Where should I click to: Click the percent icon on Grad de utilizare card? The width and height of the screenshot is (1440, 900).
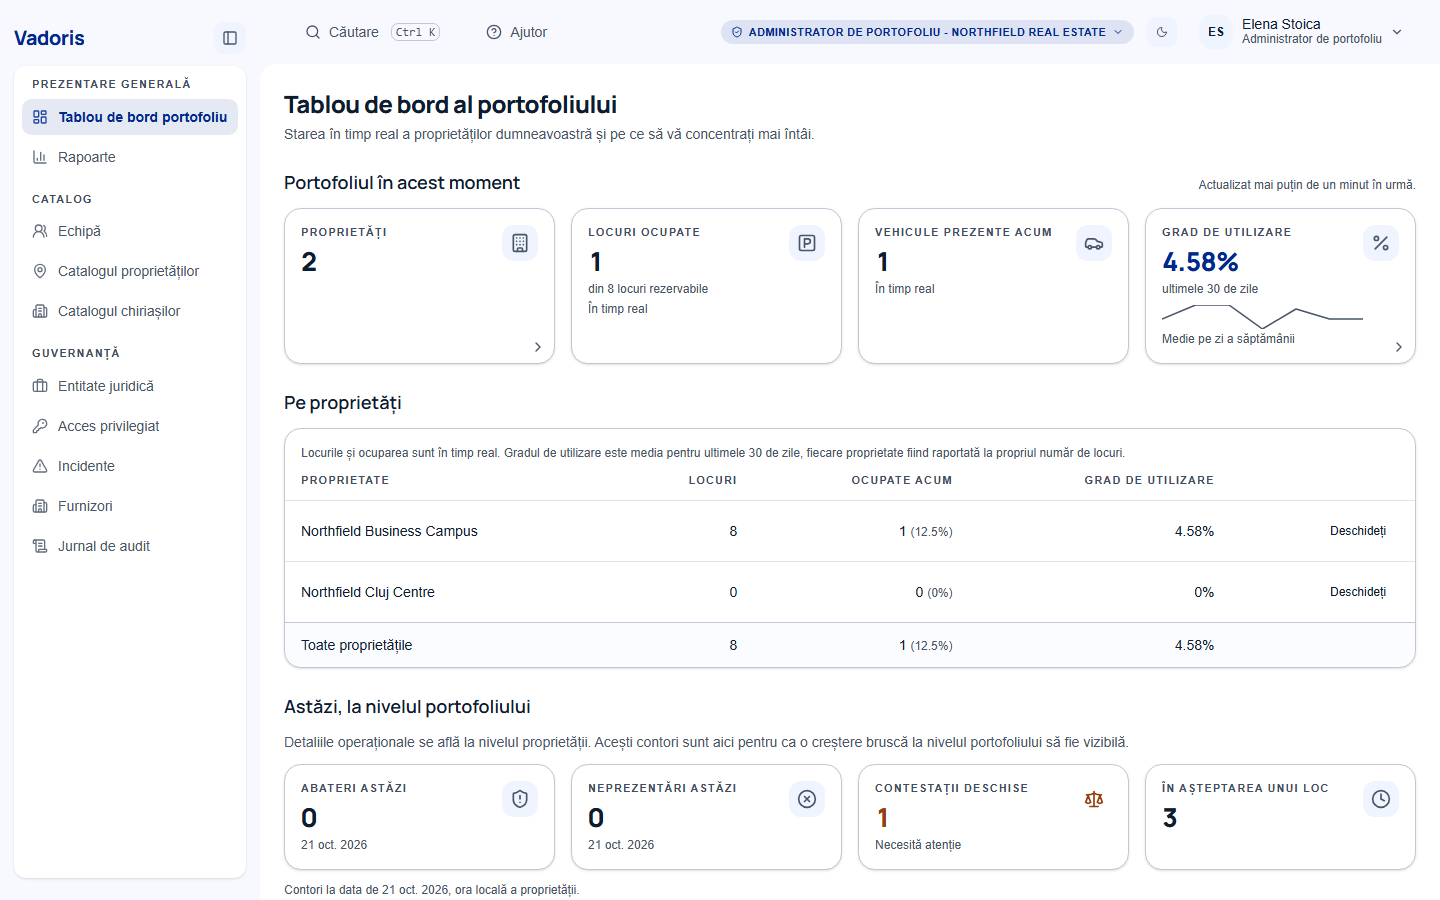[x=1381, y=243]
